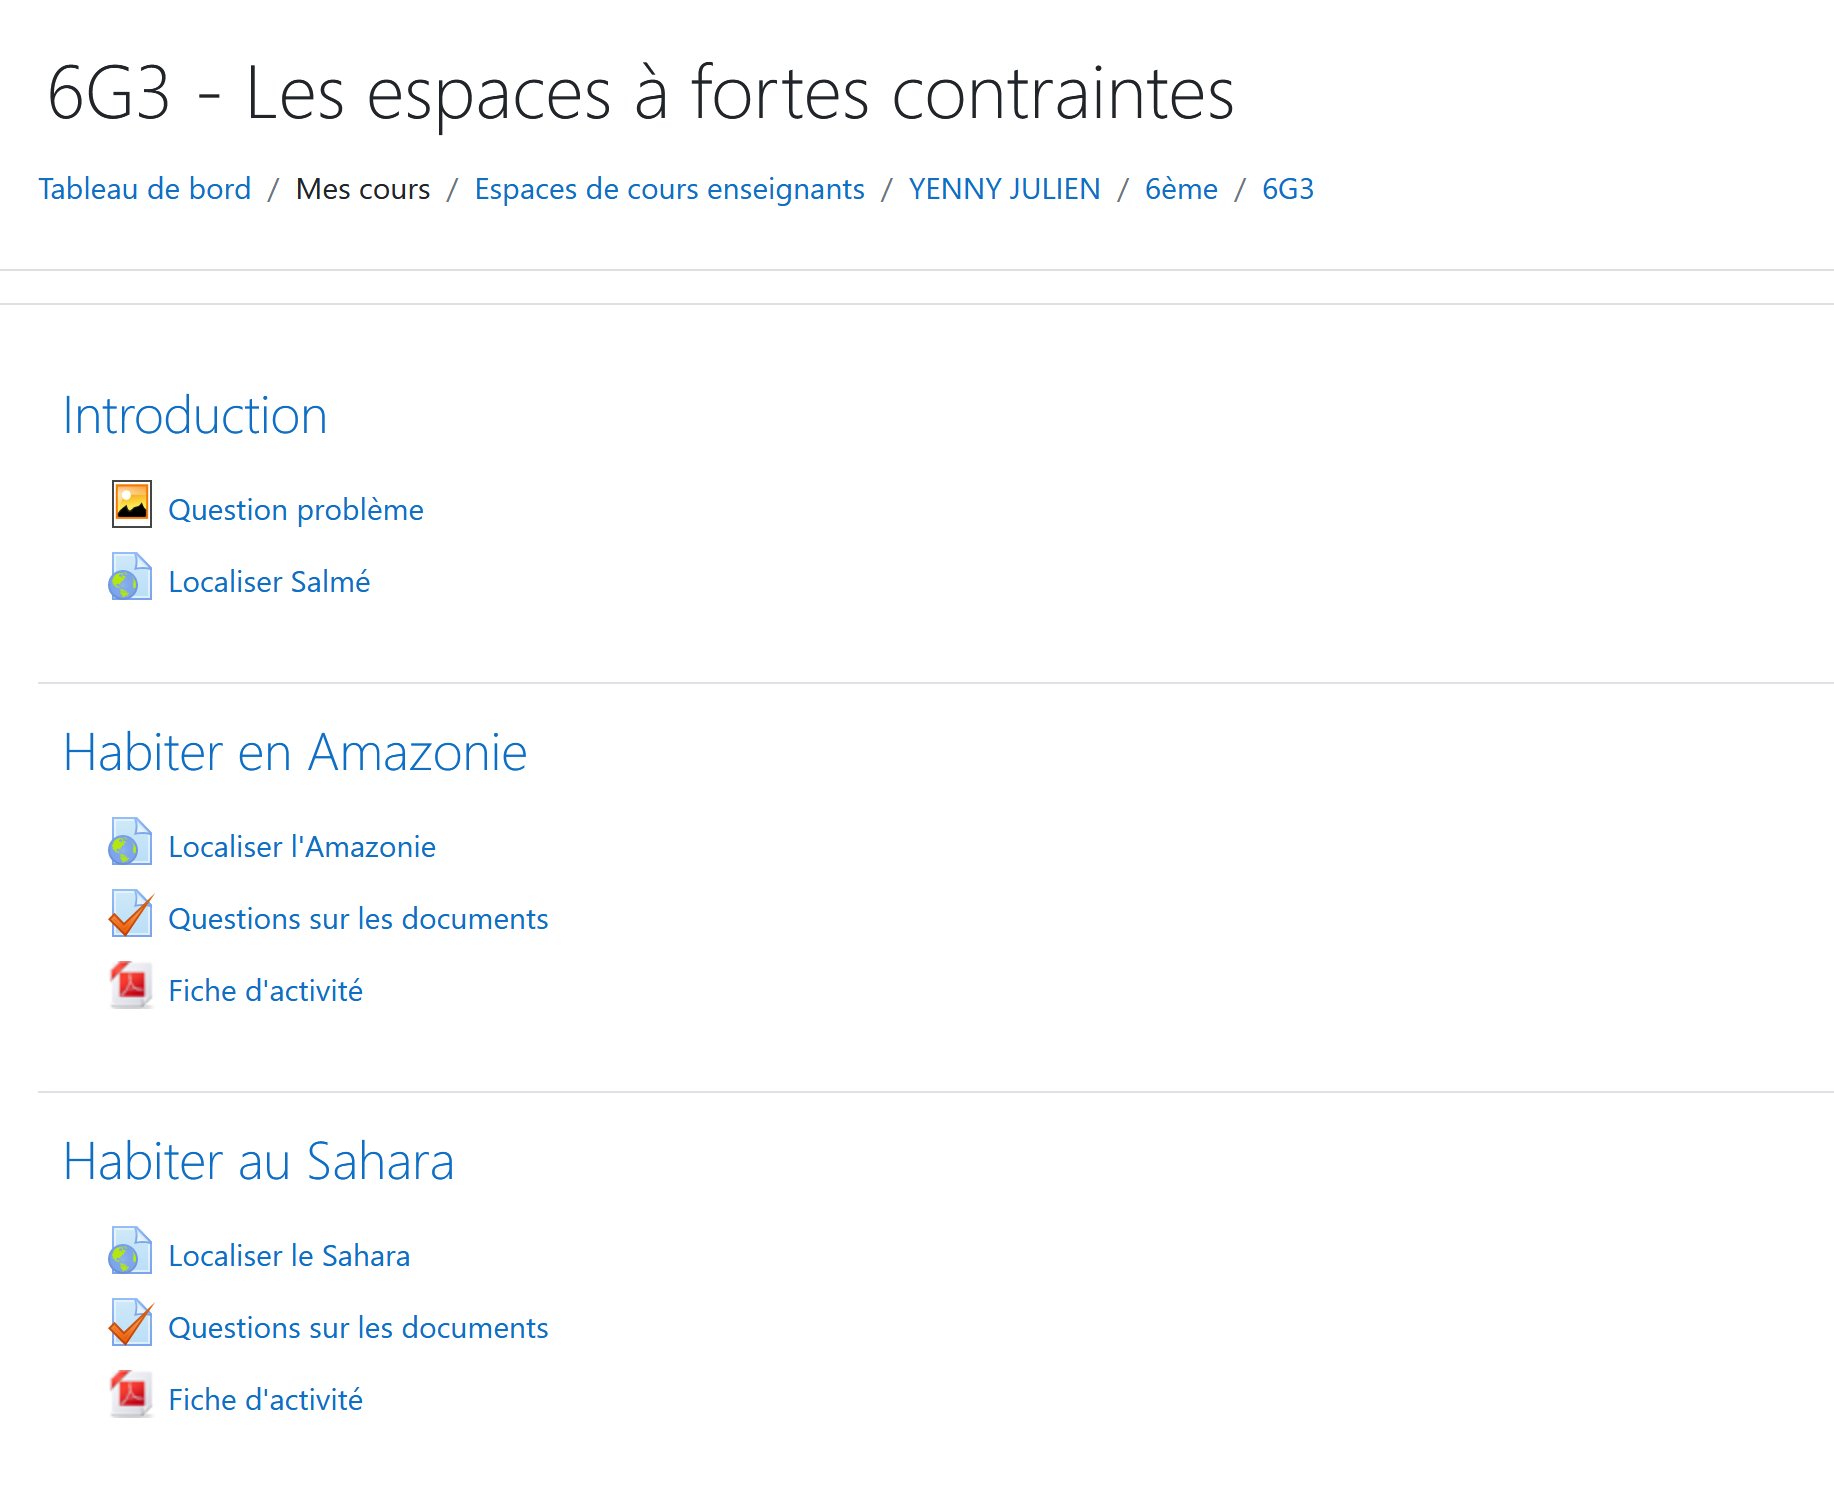The image size is (1834, 1492).
Task: Open Questions sur les documents in Amazonie section
Action: 358,919
